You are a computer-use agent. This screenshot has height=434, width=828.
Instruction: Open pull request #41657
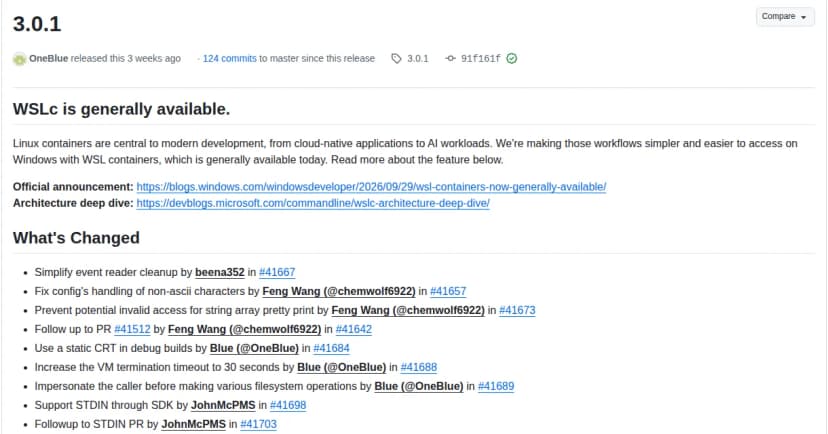point(448,291)
